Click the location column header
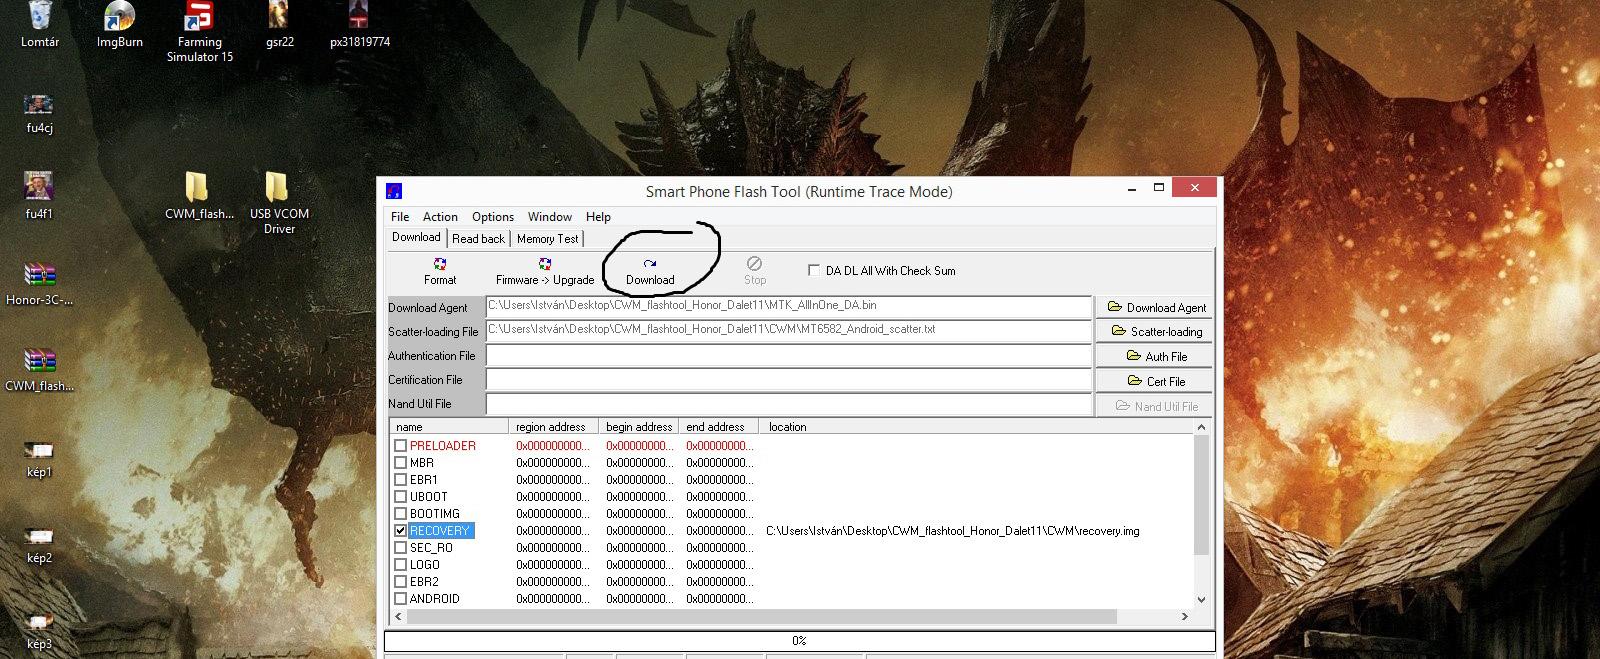The width and height of the screenshot is (1600, 659). pos(976,427)
